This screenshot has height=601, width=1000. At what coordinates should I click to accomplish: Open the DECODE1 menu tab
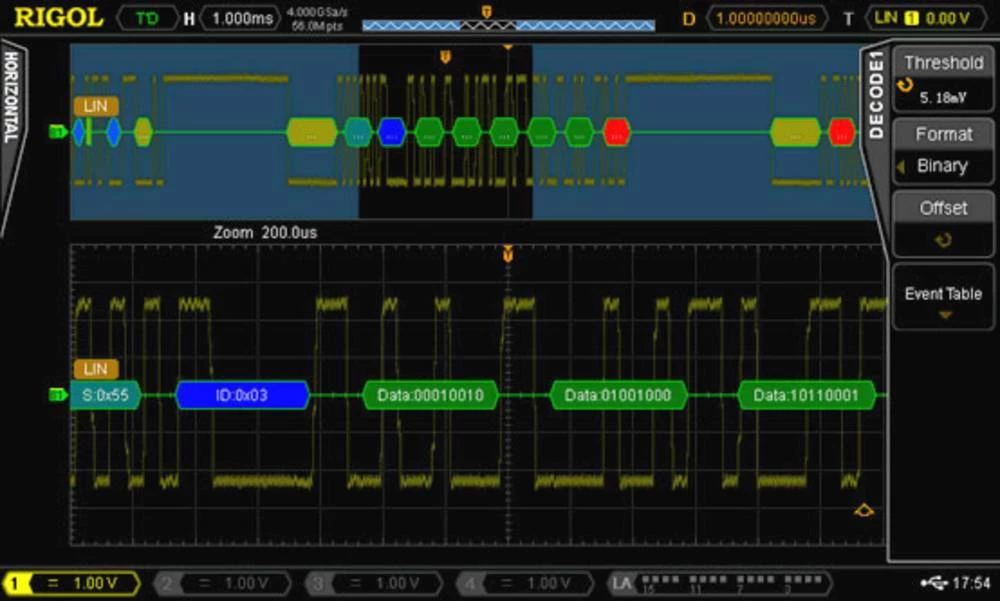(876, 97)
